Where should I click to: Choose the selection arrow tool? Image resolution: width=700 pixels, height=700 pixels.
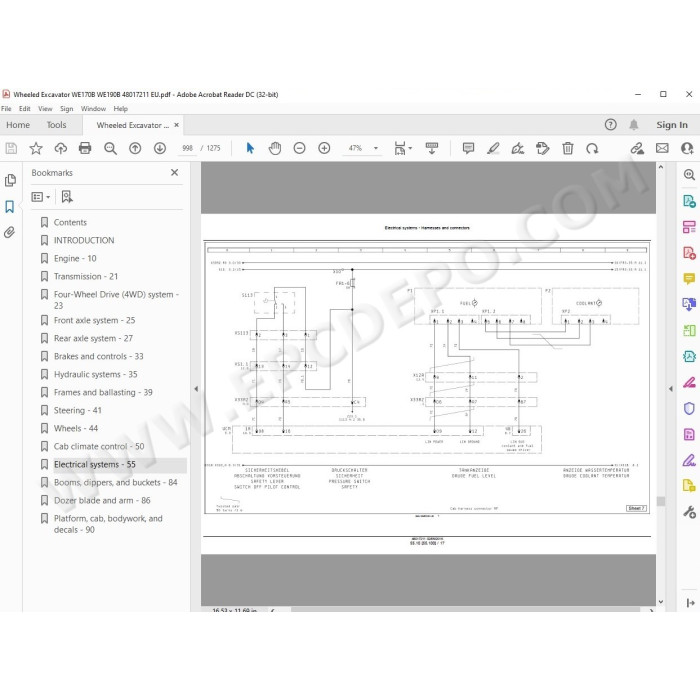coord(250,148)
